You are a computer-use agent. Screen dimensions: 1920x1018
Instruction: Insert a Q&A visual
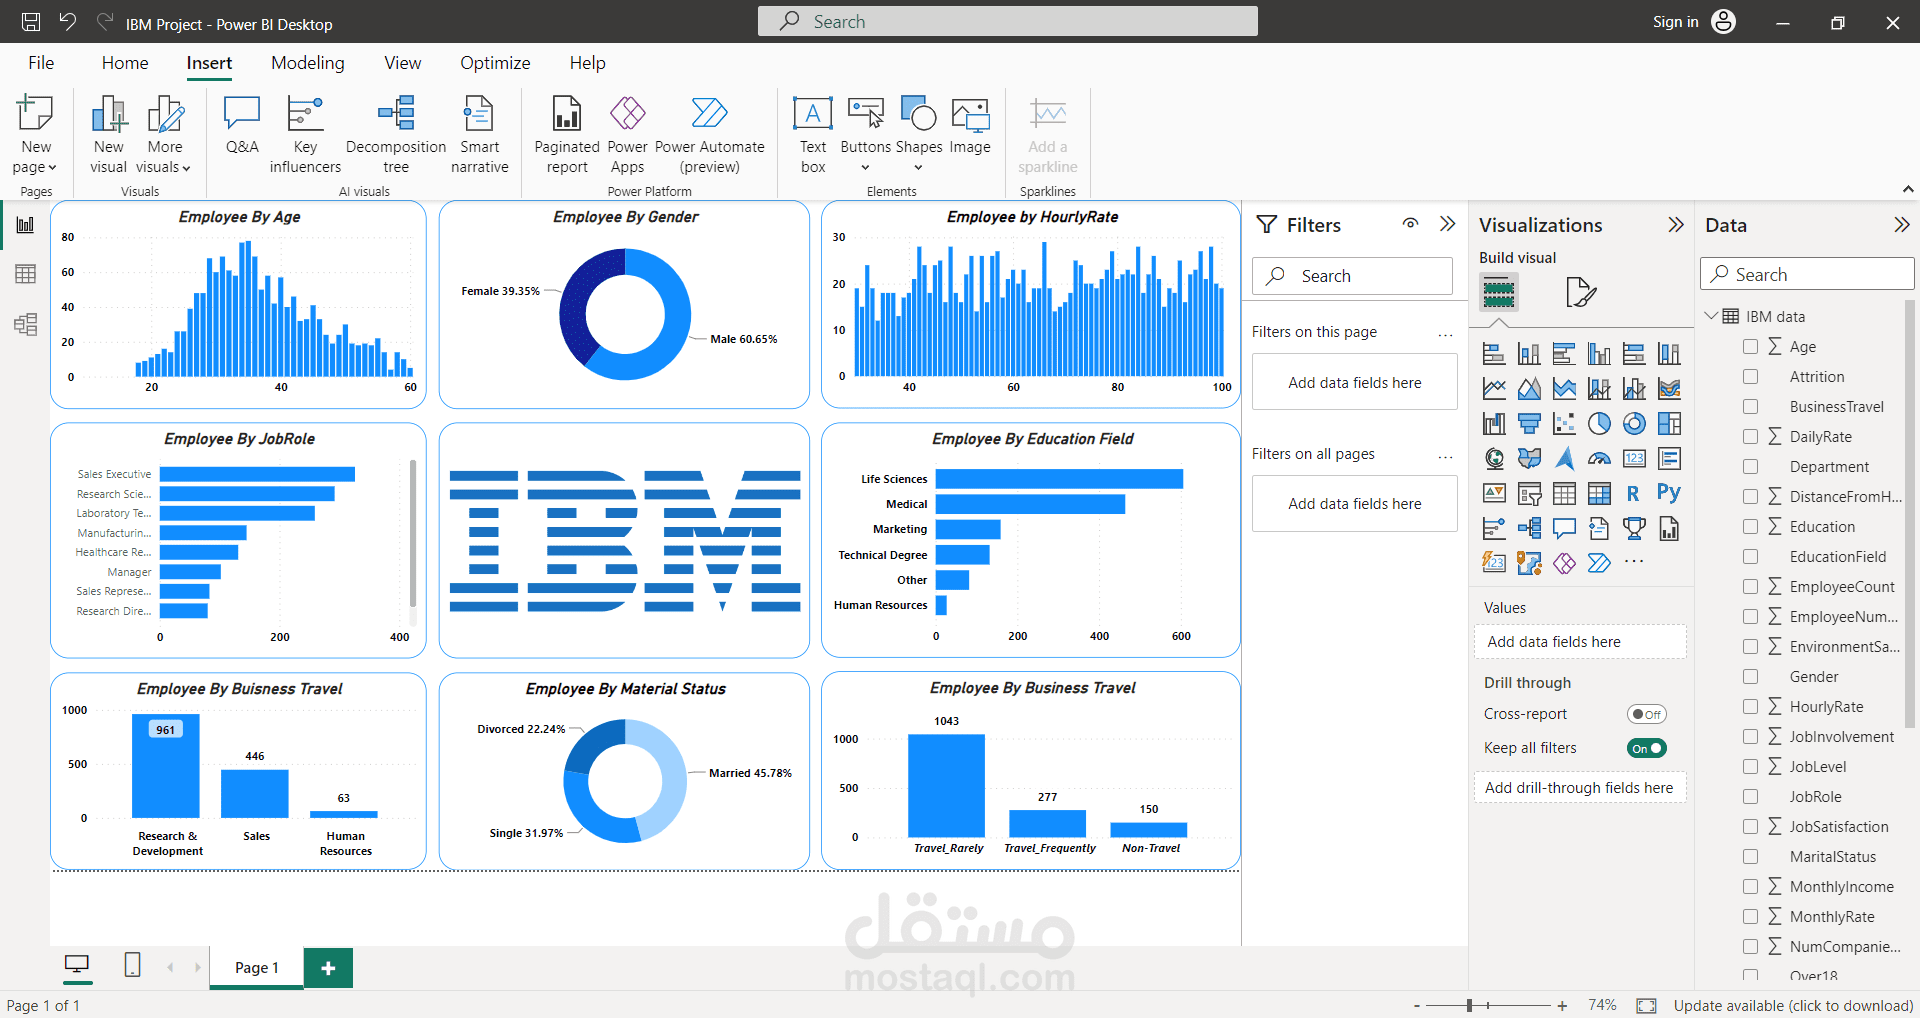242,126
